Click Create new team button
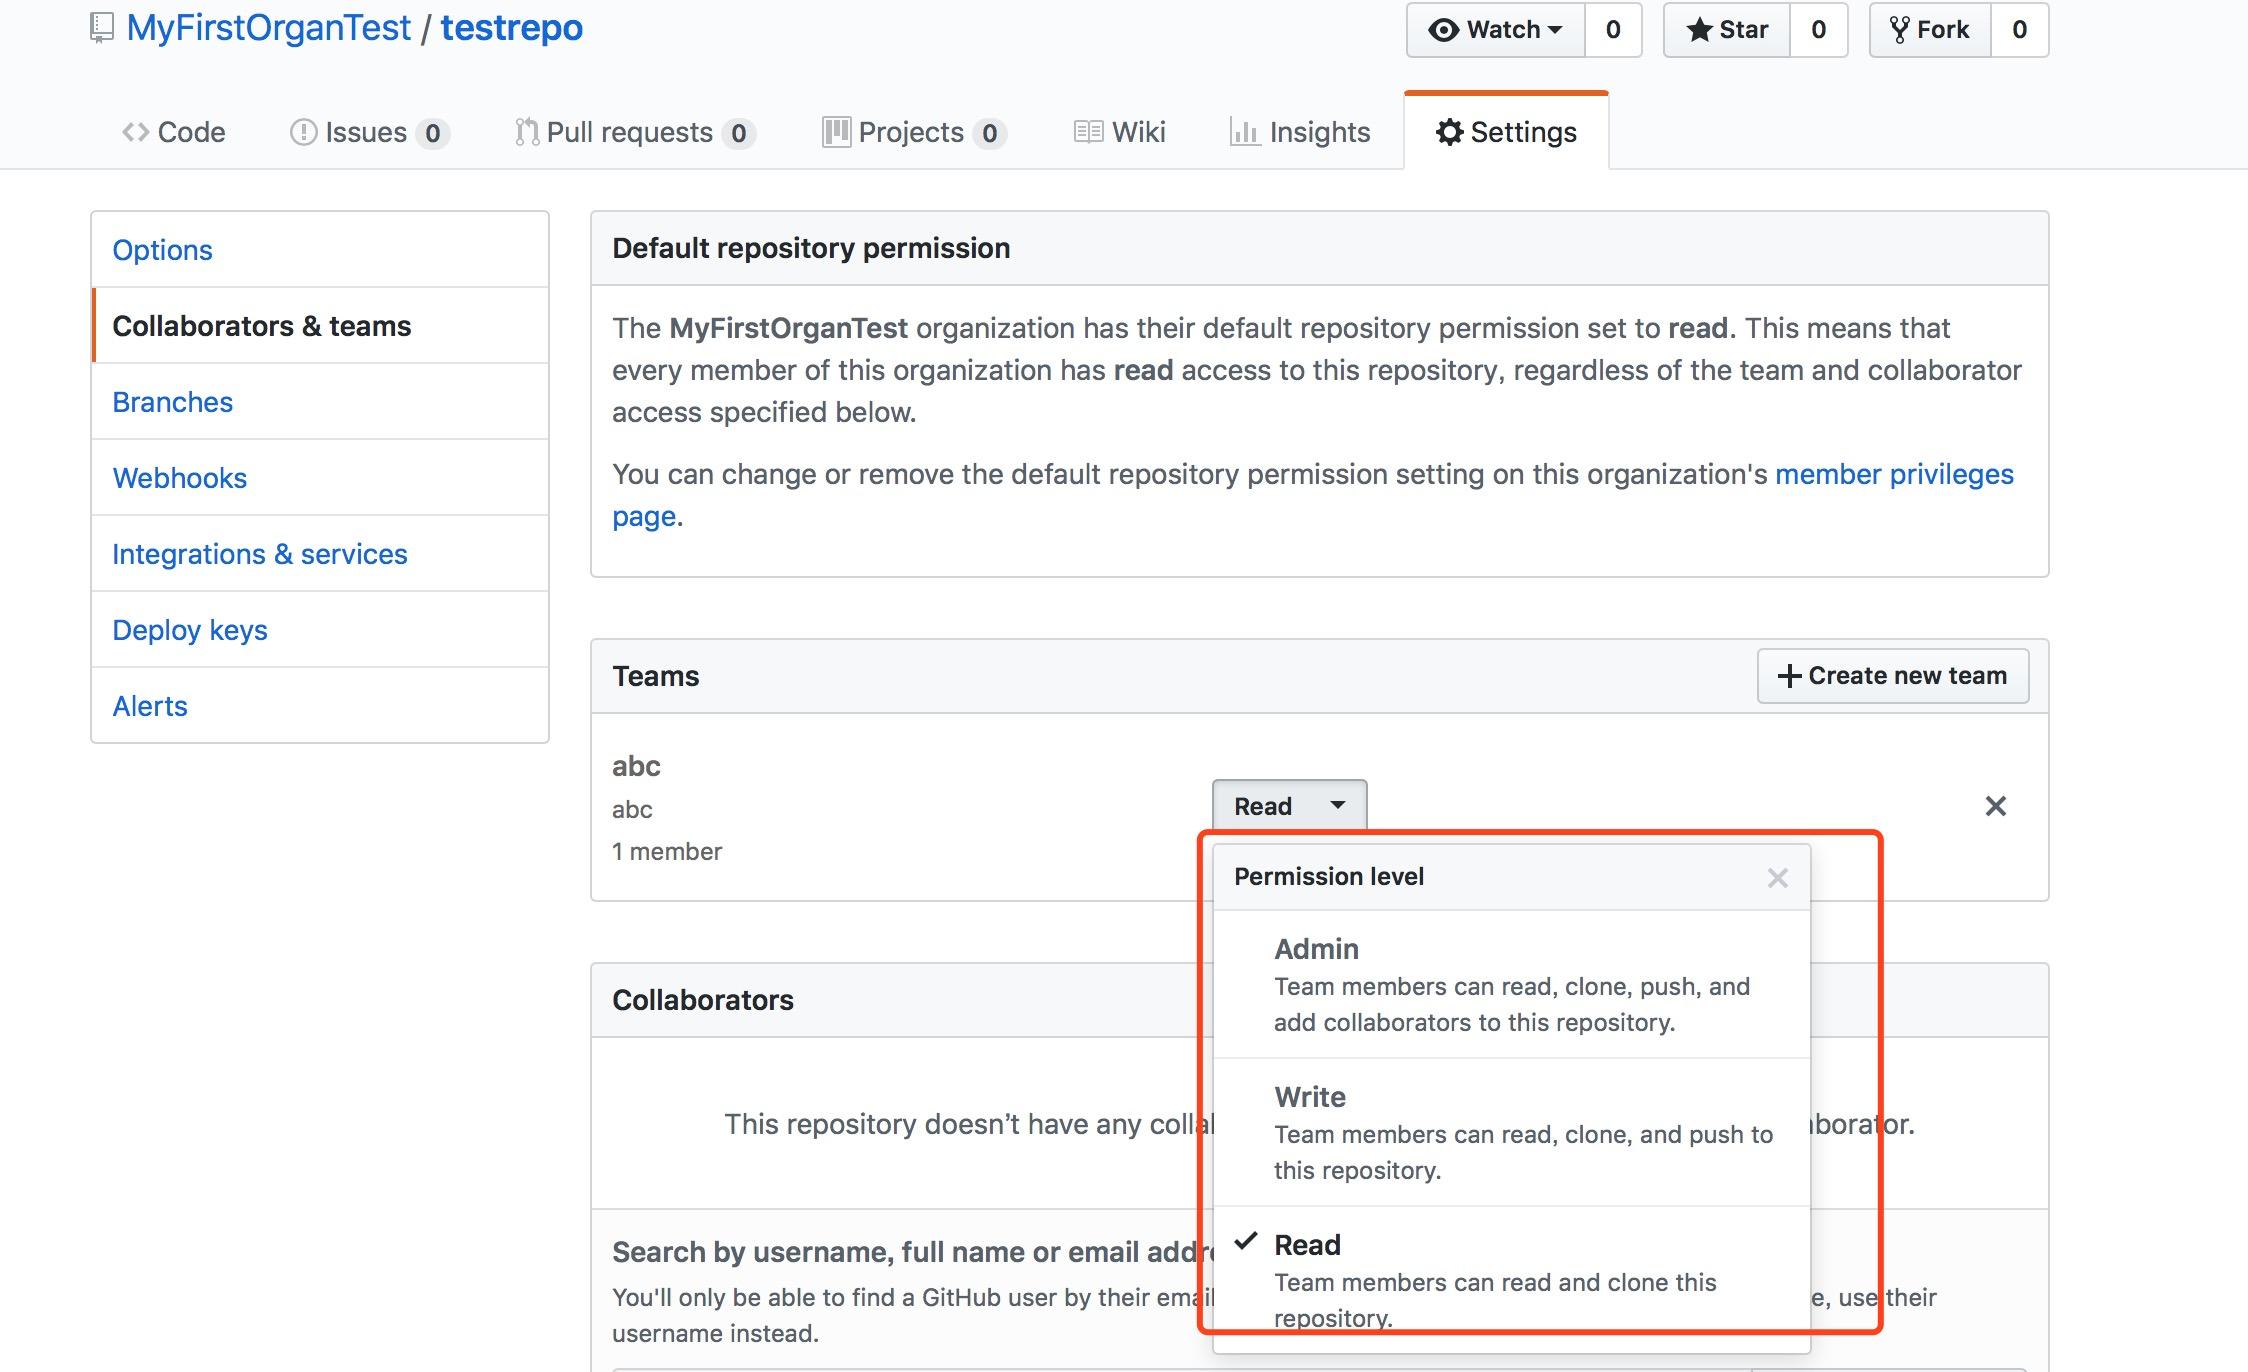Screen dimensions: 2248x1372 coord(1892,676)
